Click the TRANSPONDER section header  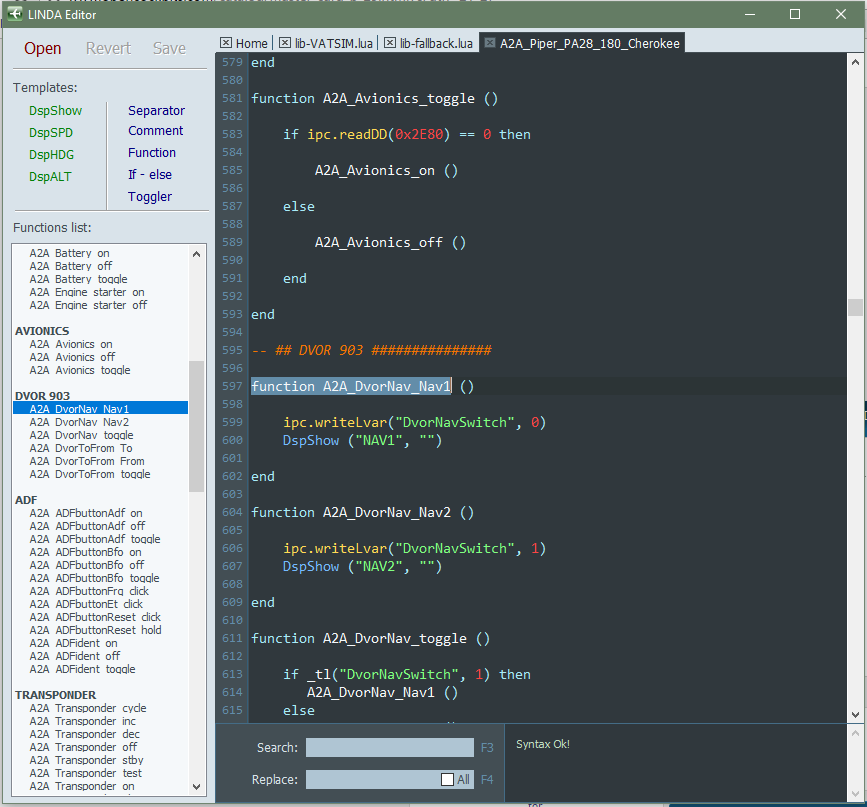pos(55,695)
